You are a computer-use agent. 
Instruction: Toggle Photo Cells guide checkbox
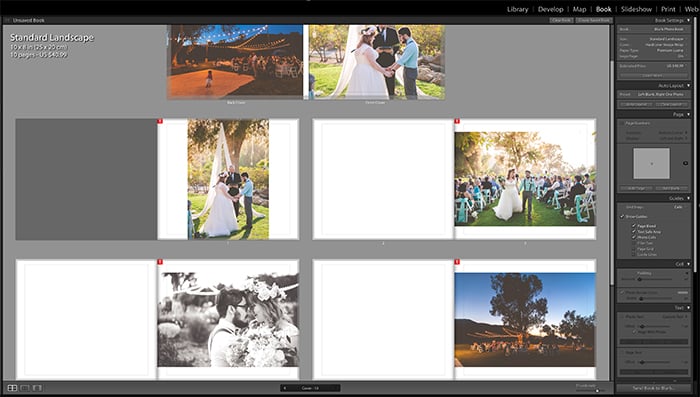(633, 237)
